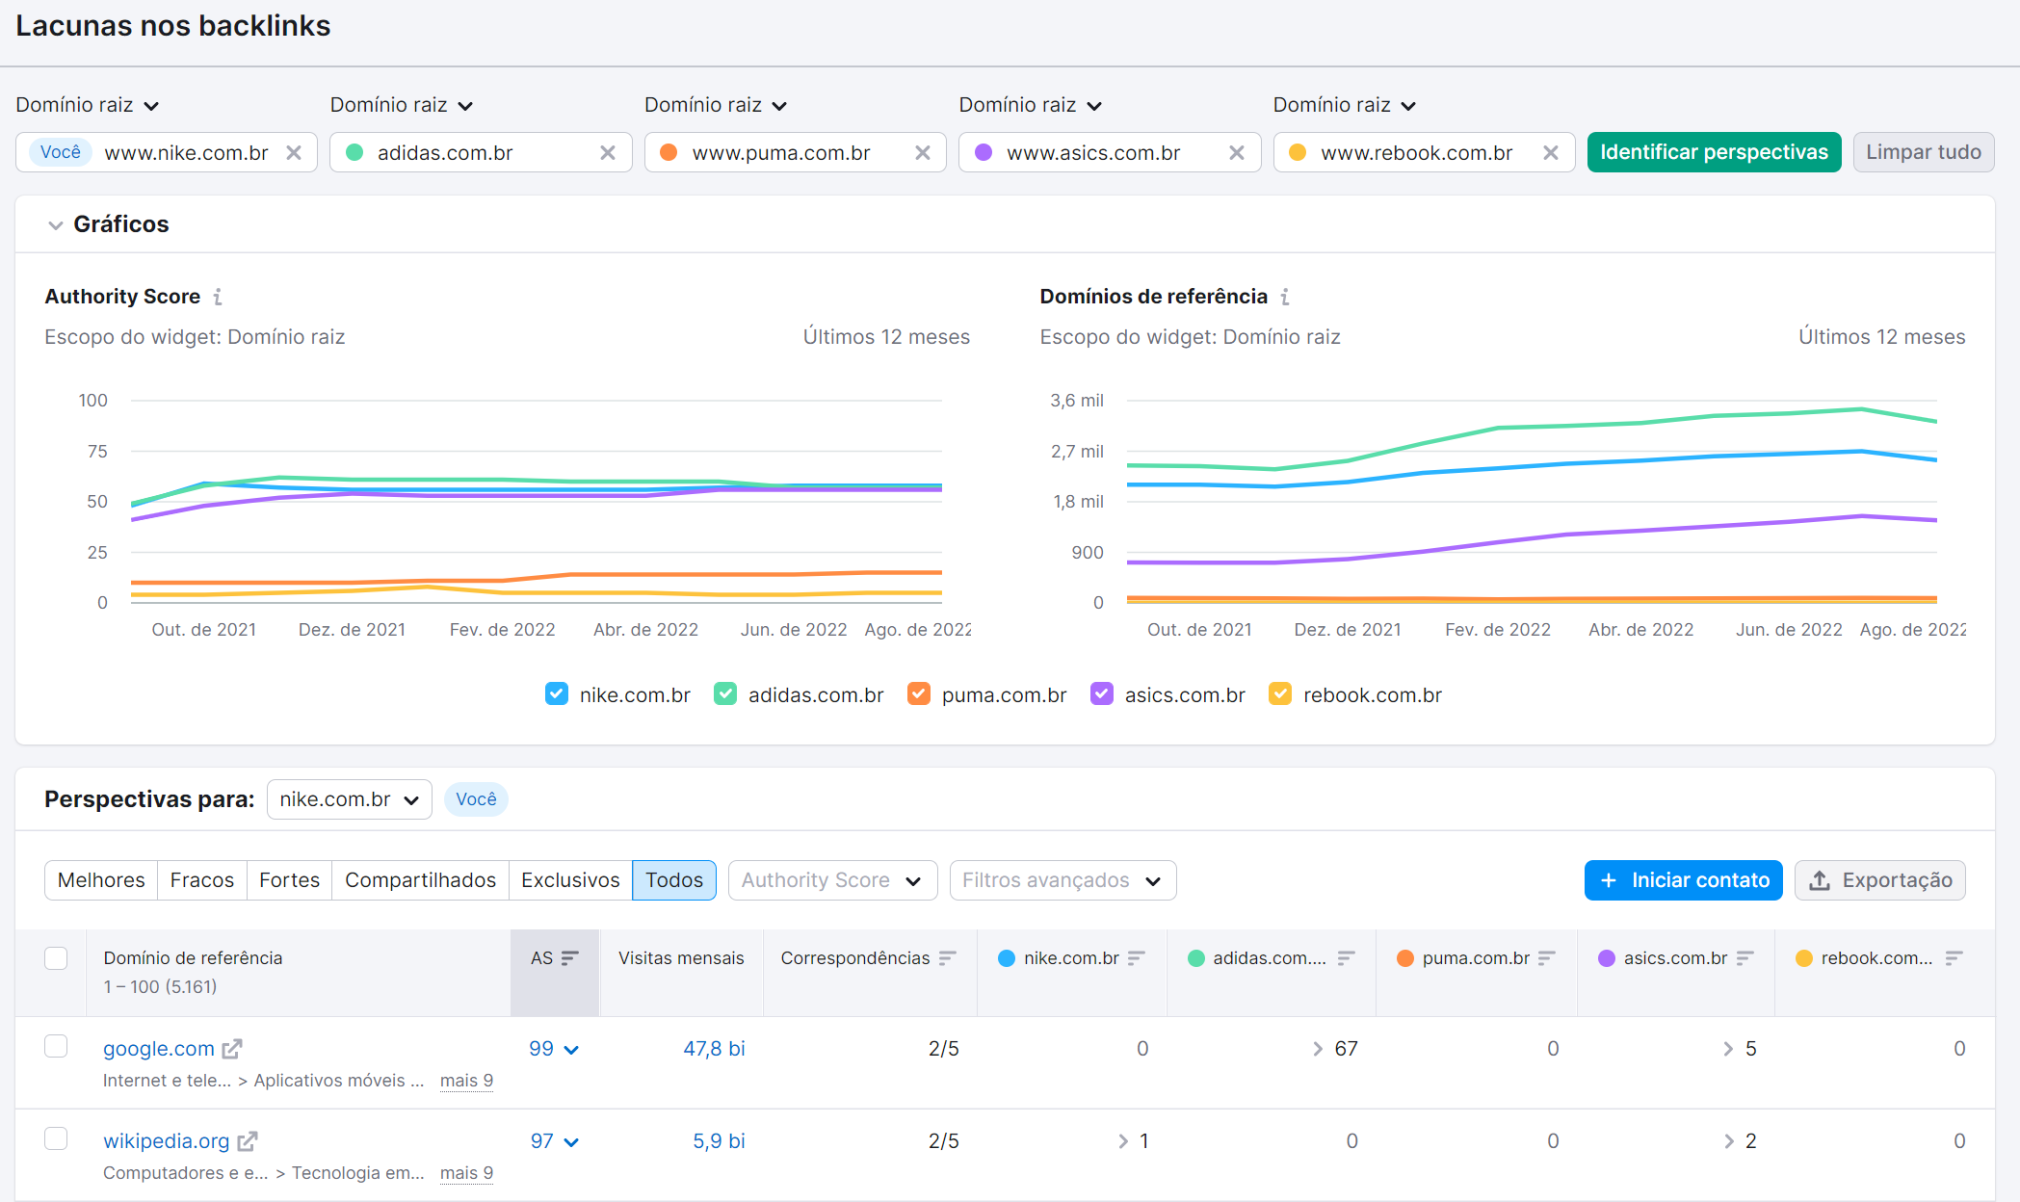
Task: Open Perspectivas para nike.com.br dropdown
Action: tap(349, 799)
